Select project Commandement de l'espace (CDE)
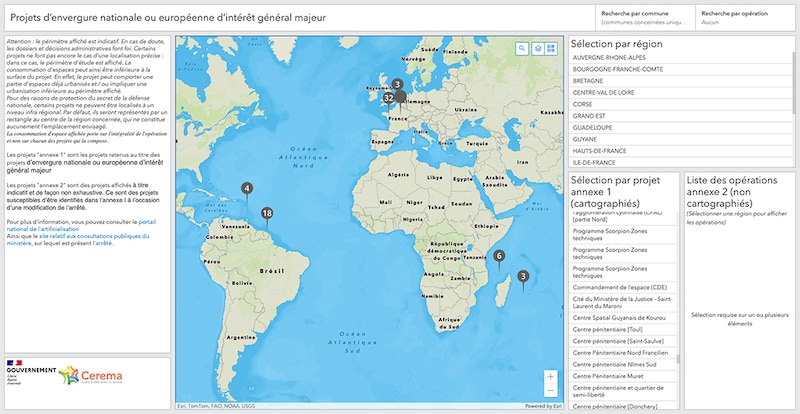This screenshot has width=800, height=414. click(622, 287)
